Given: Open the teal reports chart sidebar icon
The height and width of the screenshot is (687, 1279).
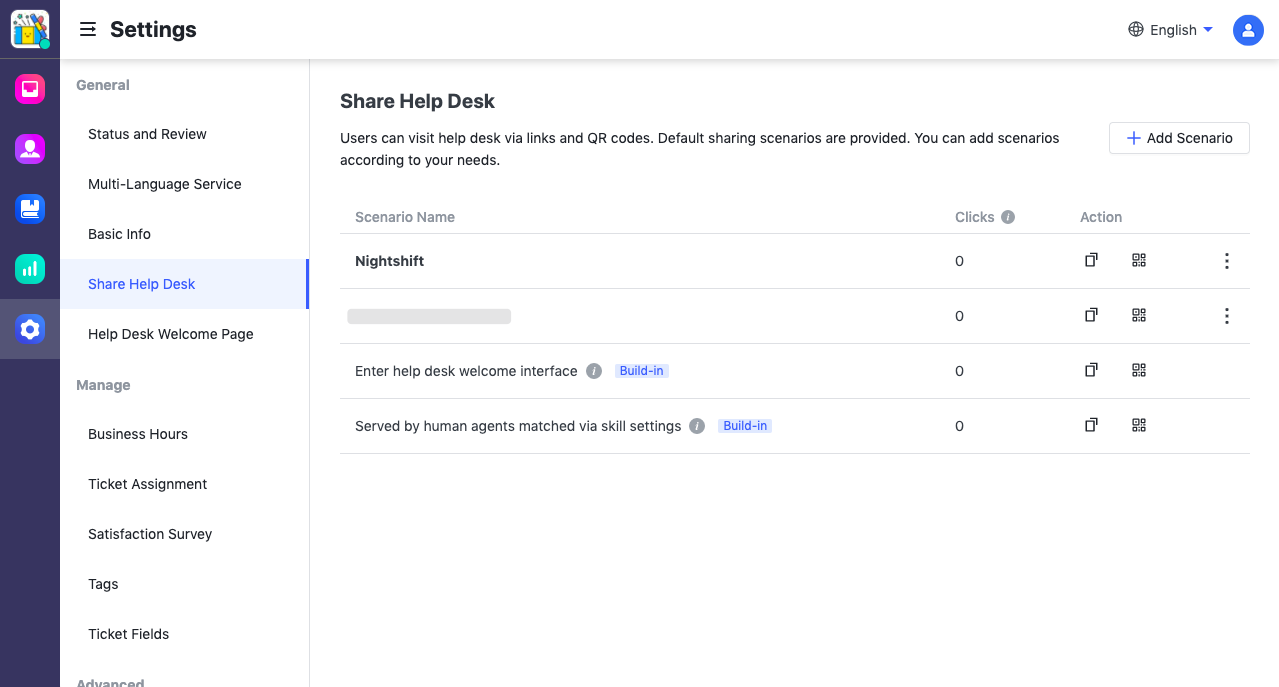Looking at the screenshot, I should (30, 269).
